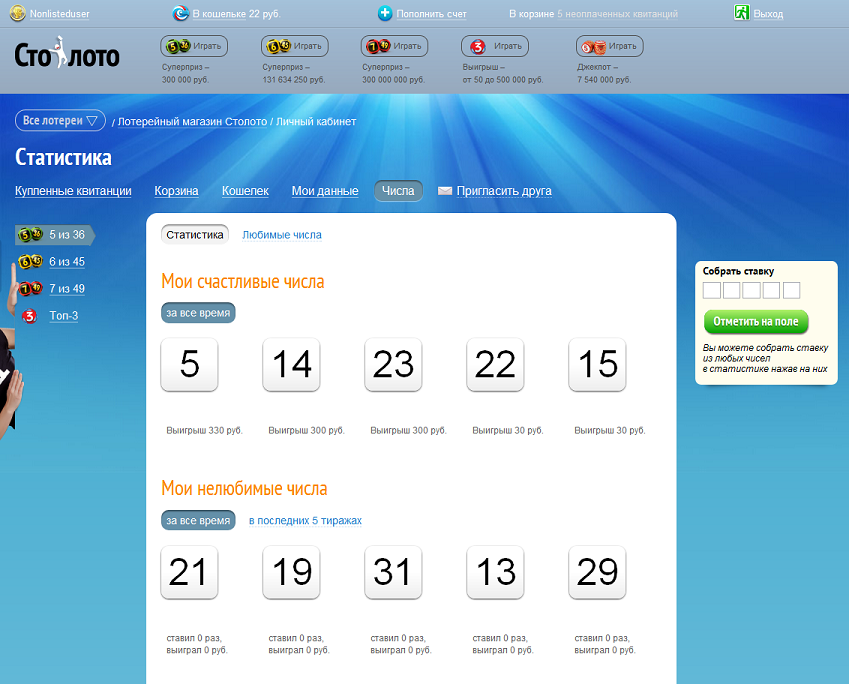
Task: Click the Stoloto logo
Action: [67, 54]
